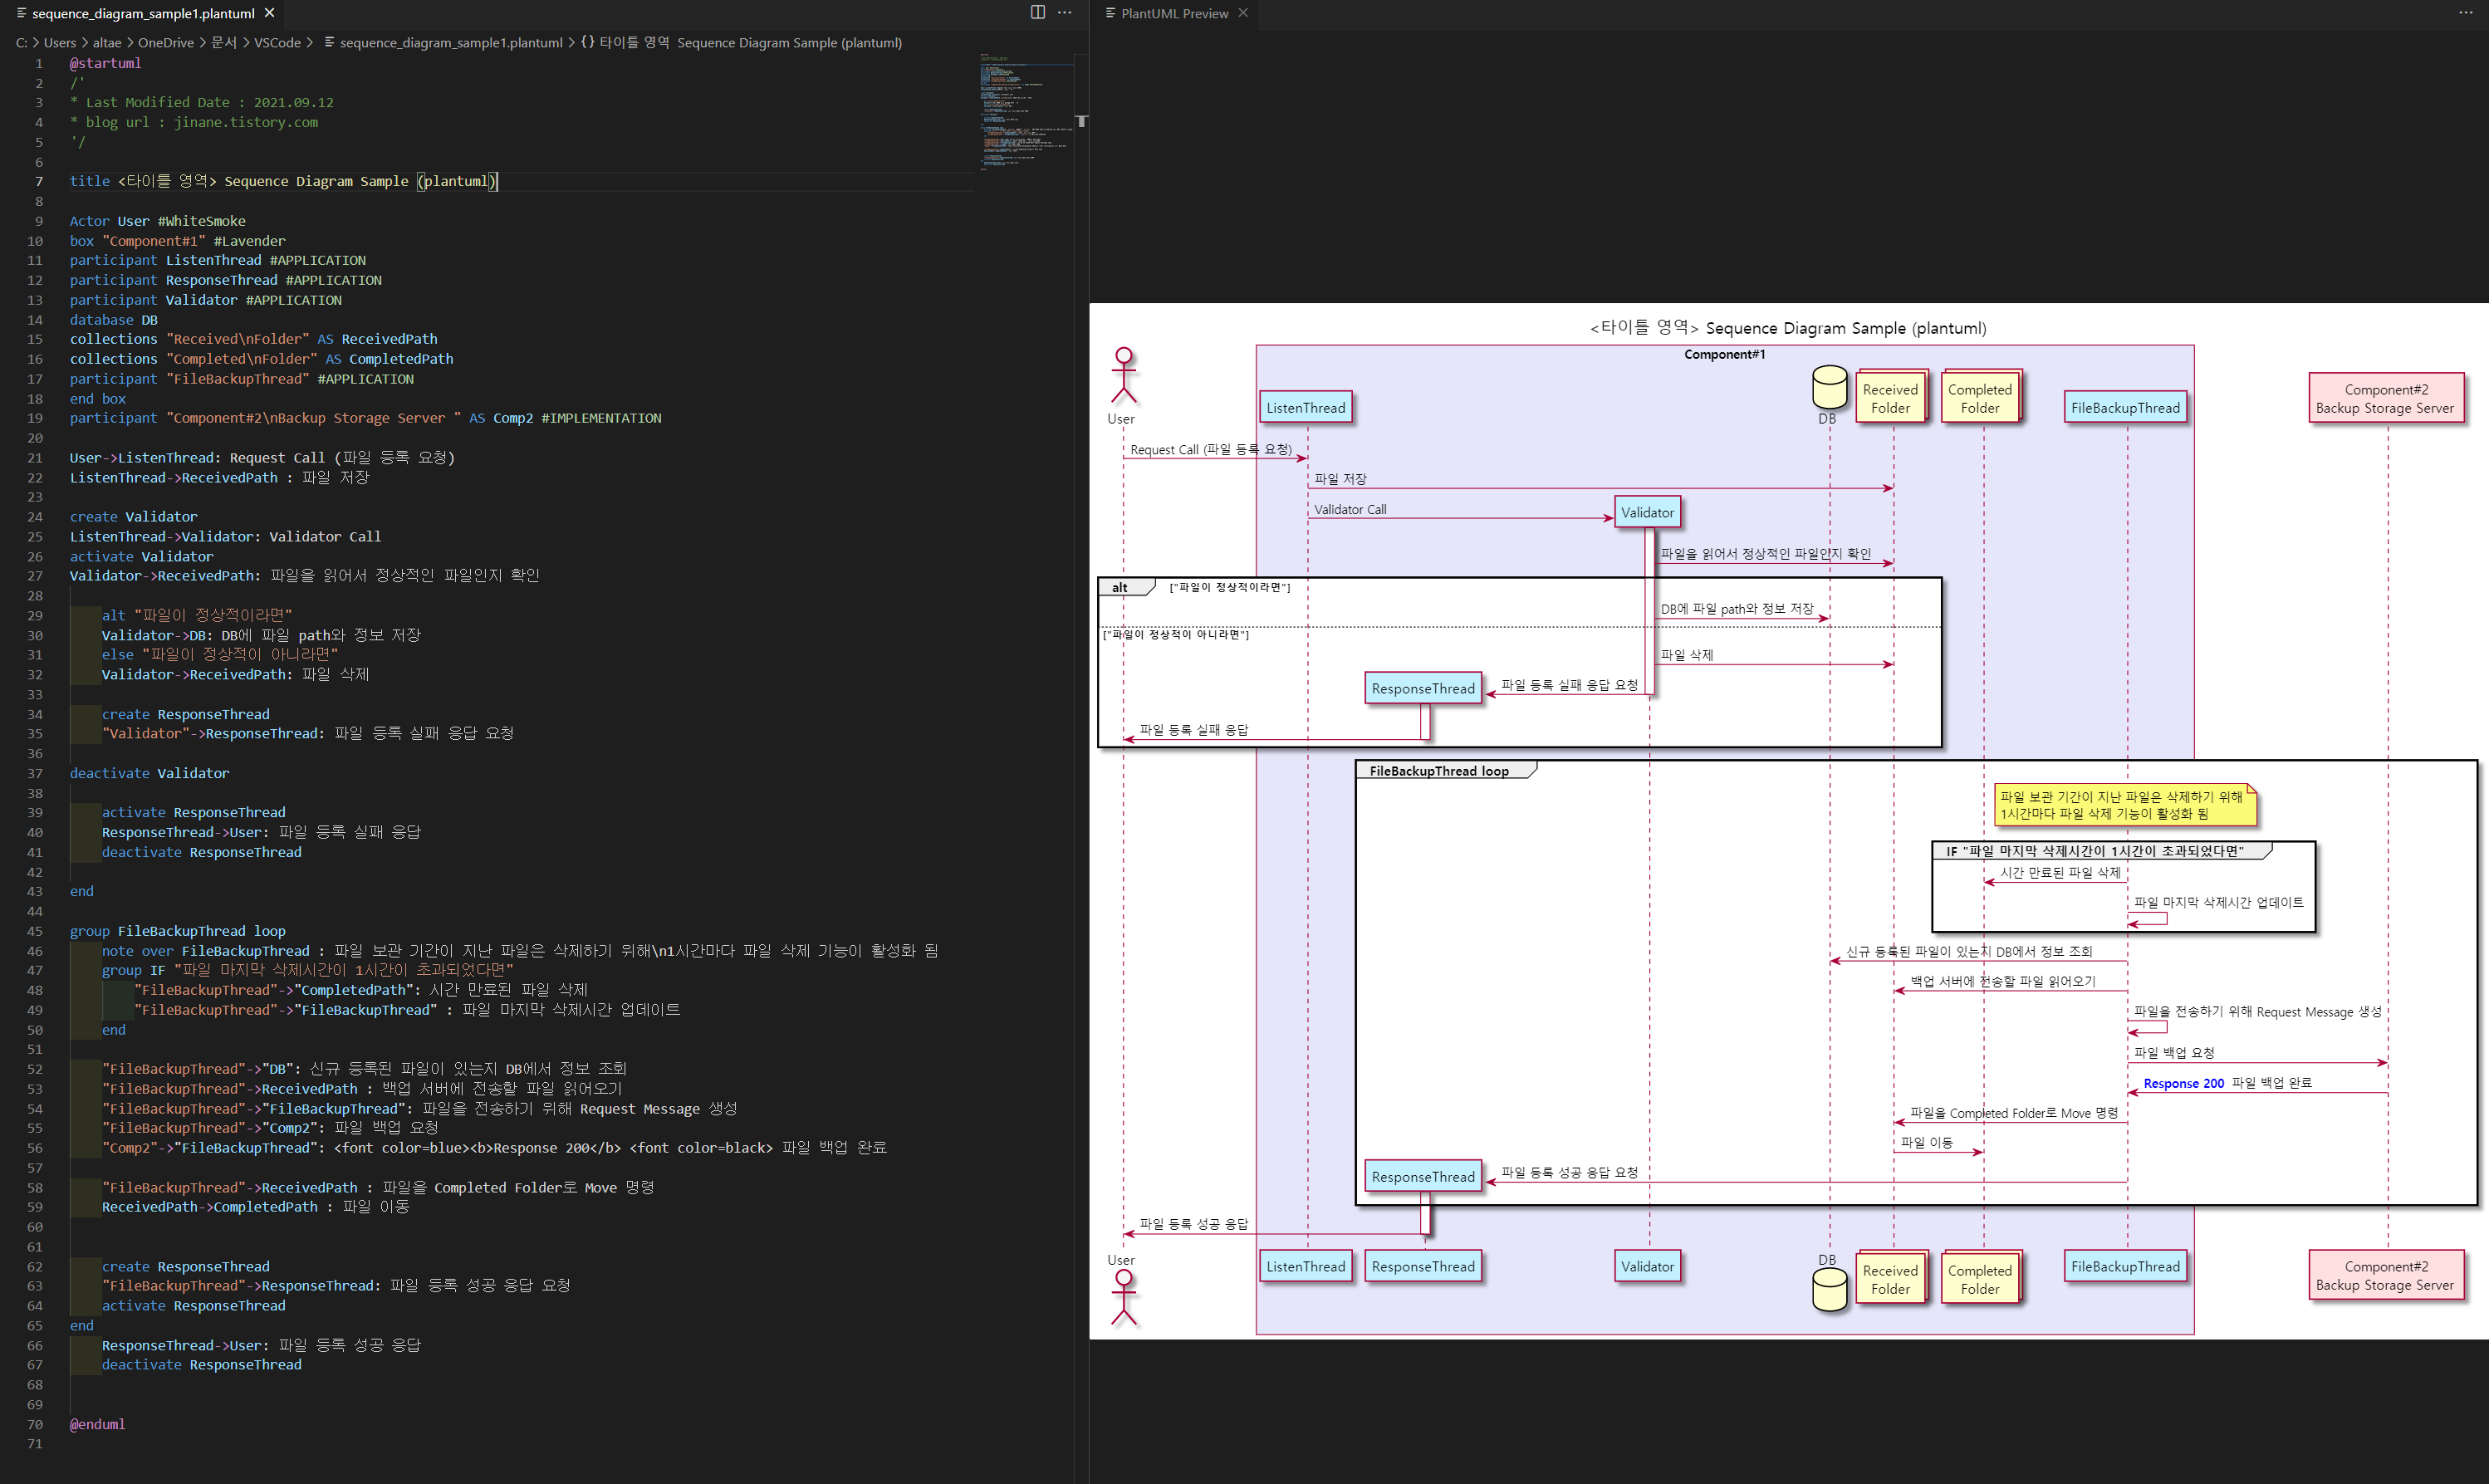
Task: Click the ListenThread participant box at diagram top
Action: click(1305, 408)
